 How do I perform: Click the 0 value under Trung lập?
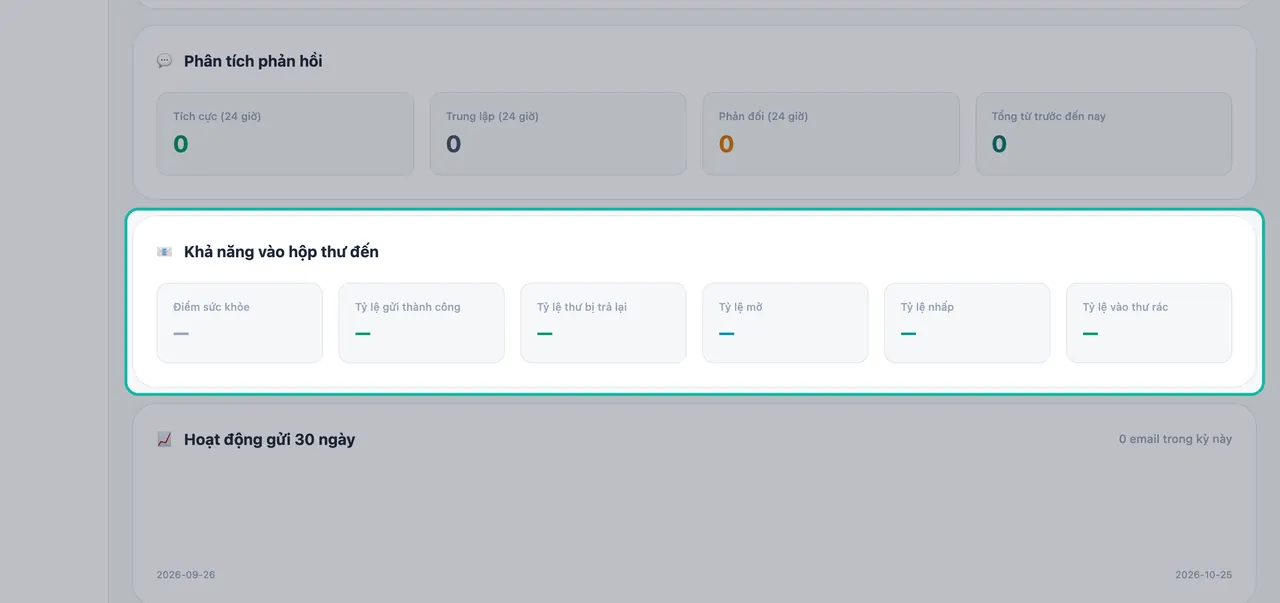coord(454,144)
